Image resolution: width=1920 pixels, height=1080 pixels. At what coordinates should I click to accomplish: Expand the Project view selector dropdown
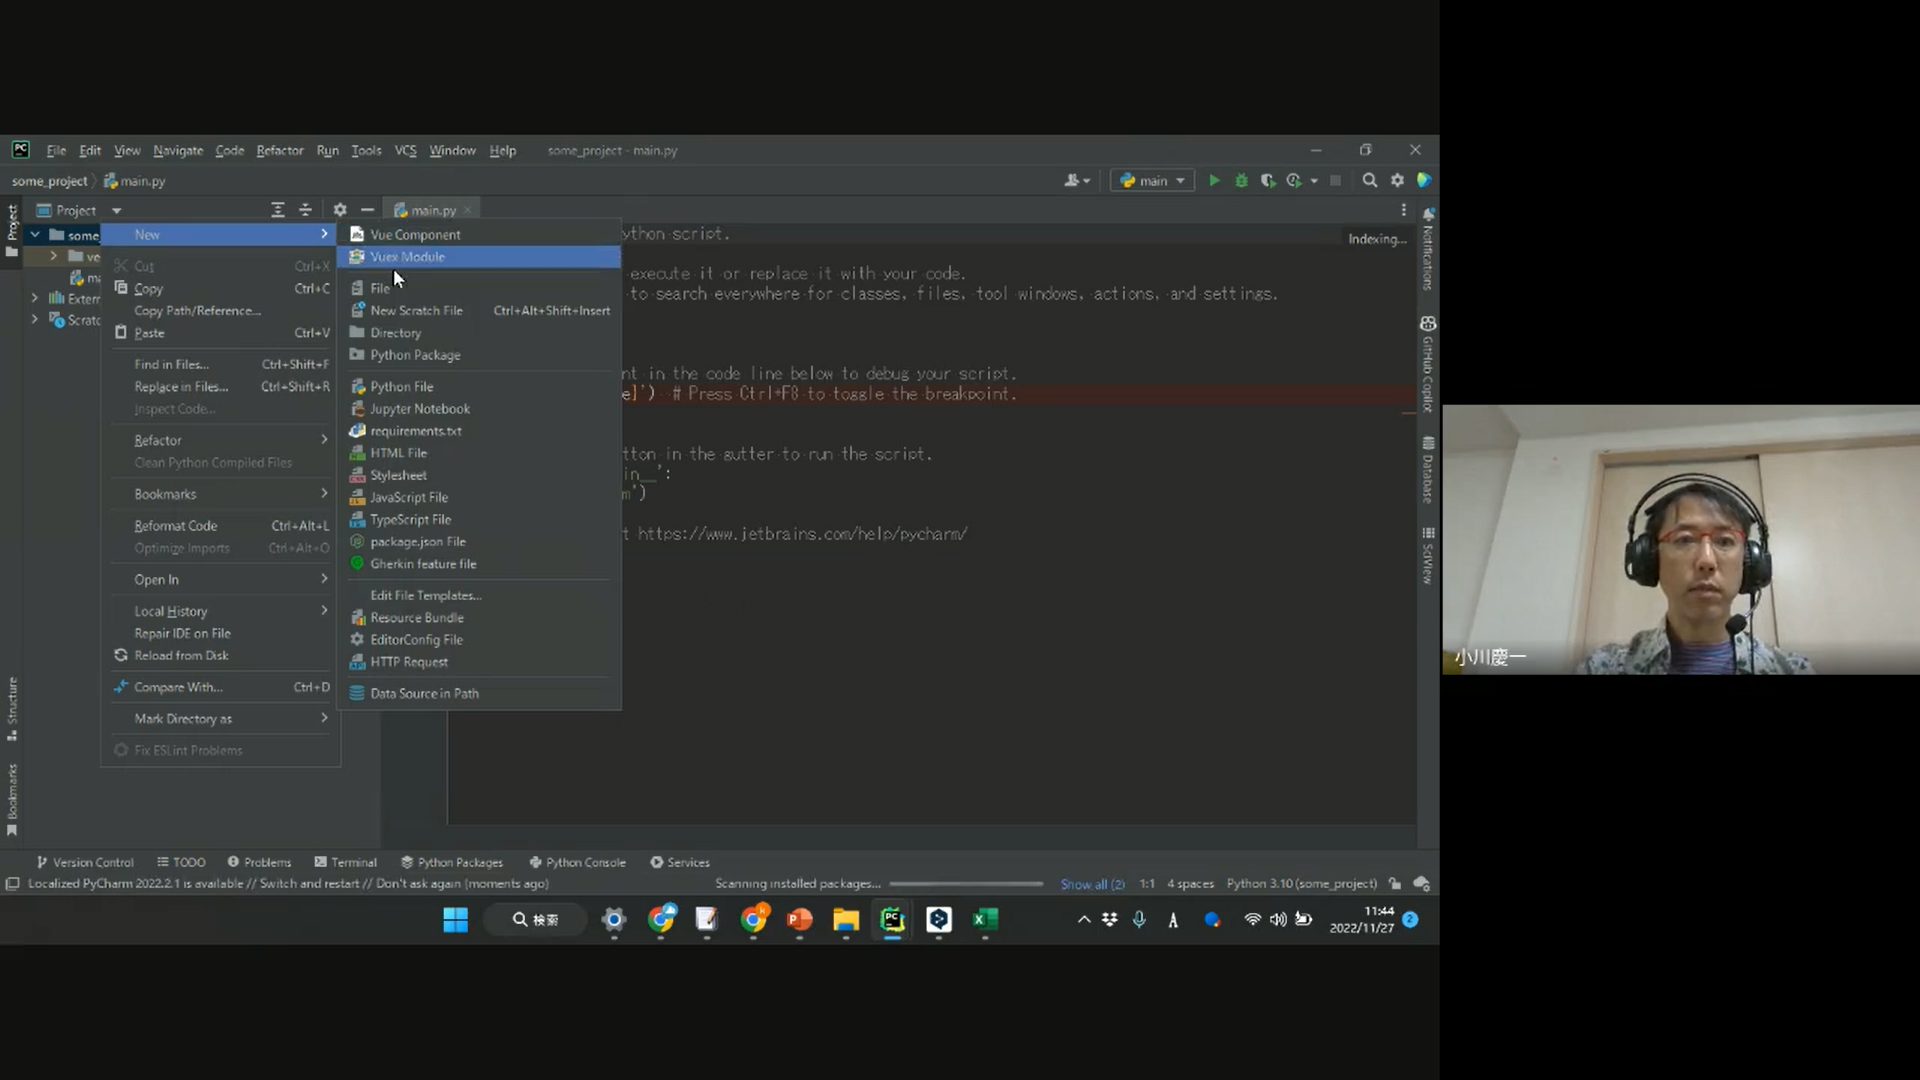coord(116,210)
